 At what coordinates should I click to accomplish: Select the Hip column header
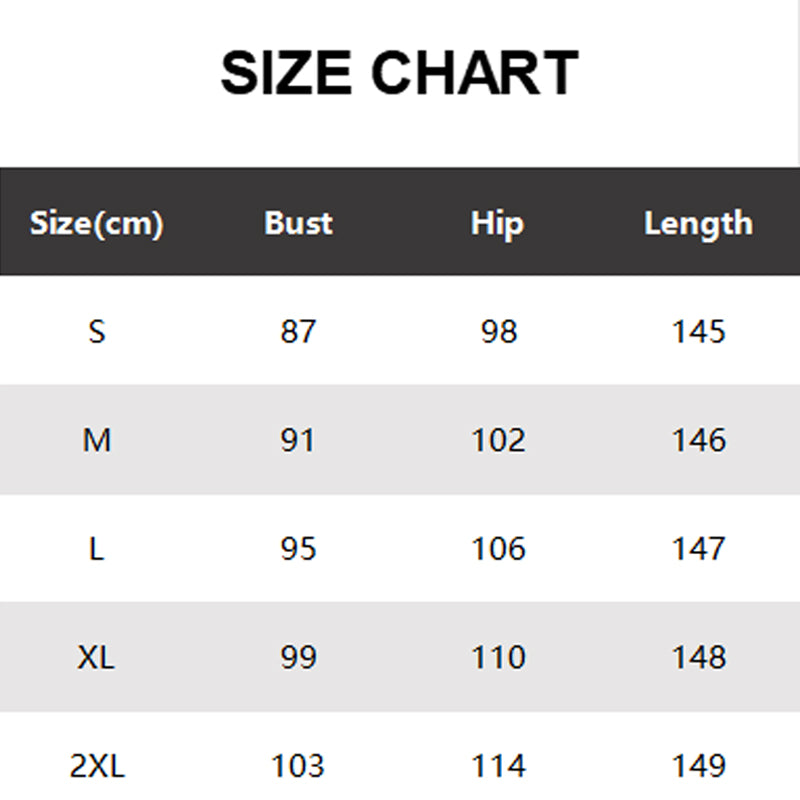pyautogui.click(x=497, y=223)
